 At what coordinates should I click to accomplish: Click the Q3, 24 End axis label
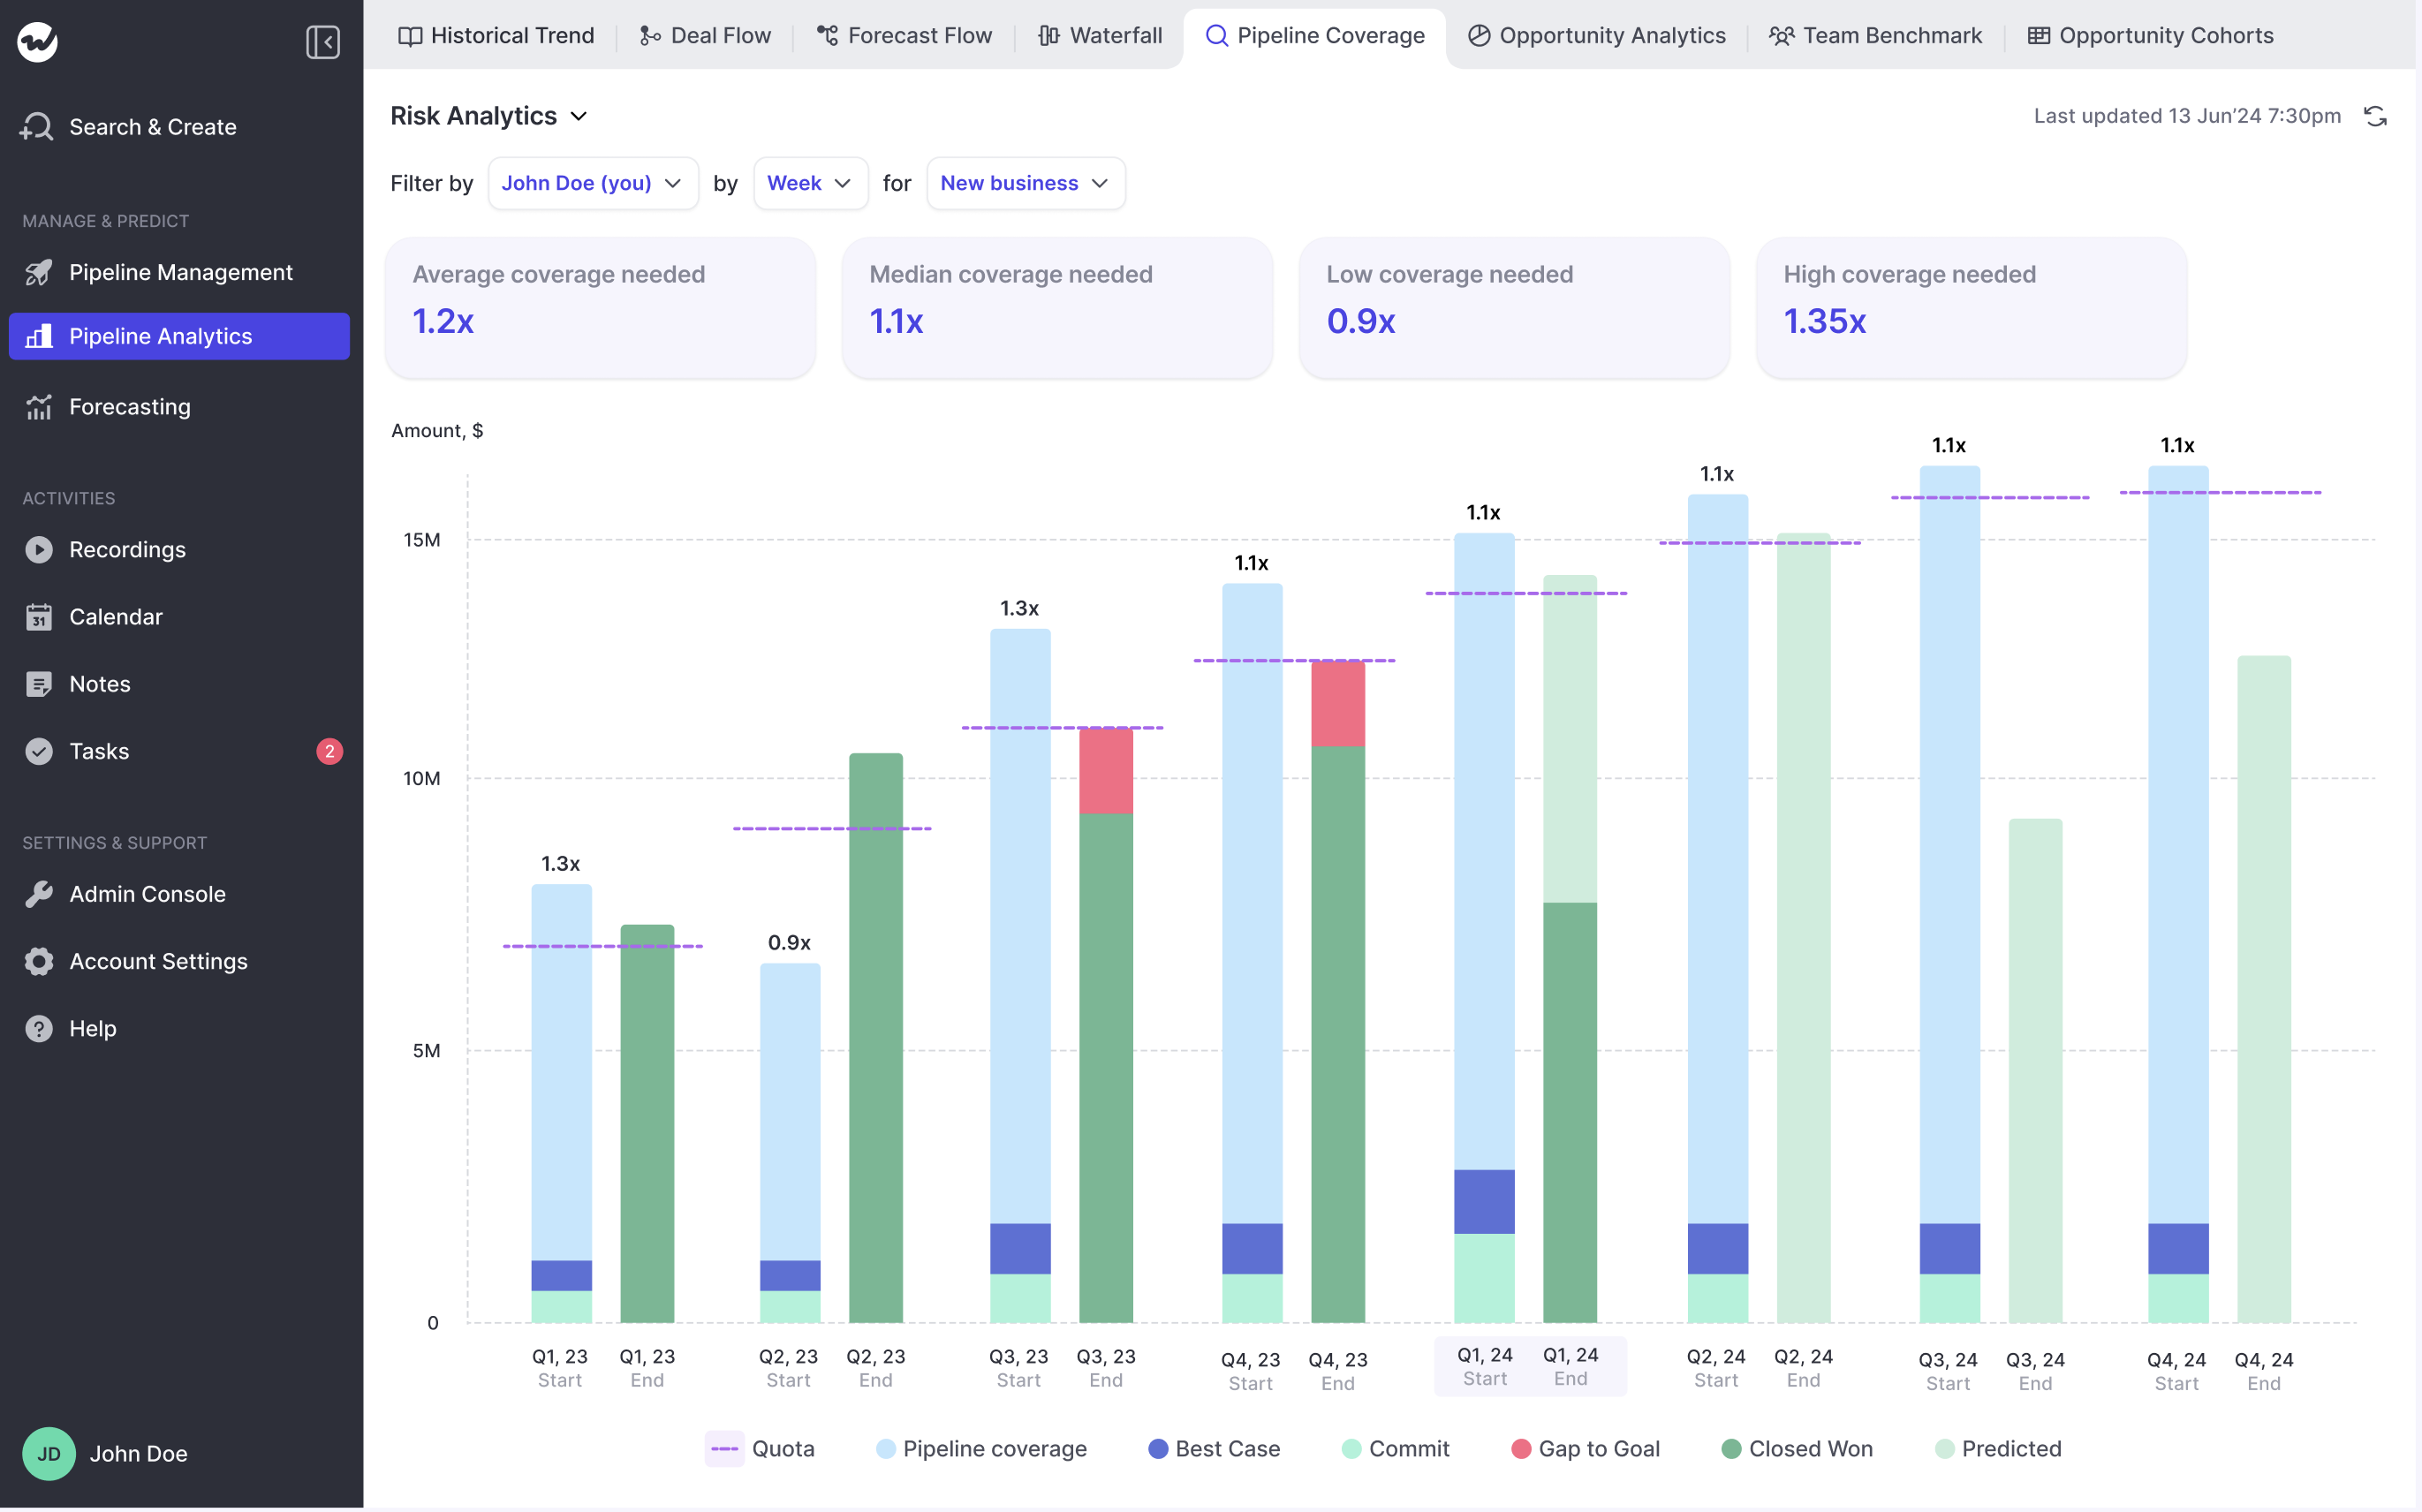[2035, 1371]
